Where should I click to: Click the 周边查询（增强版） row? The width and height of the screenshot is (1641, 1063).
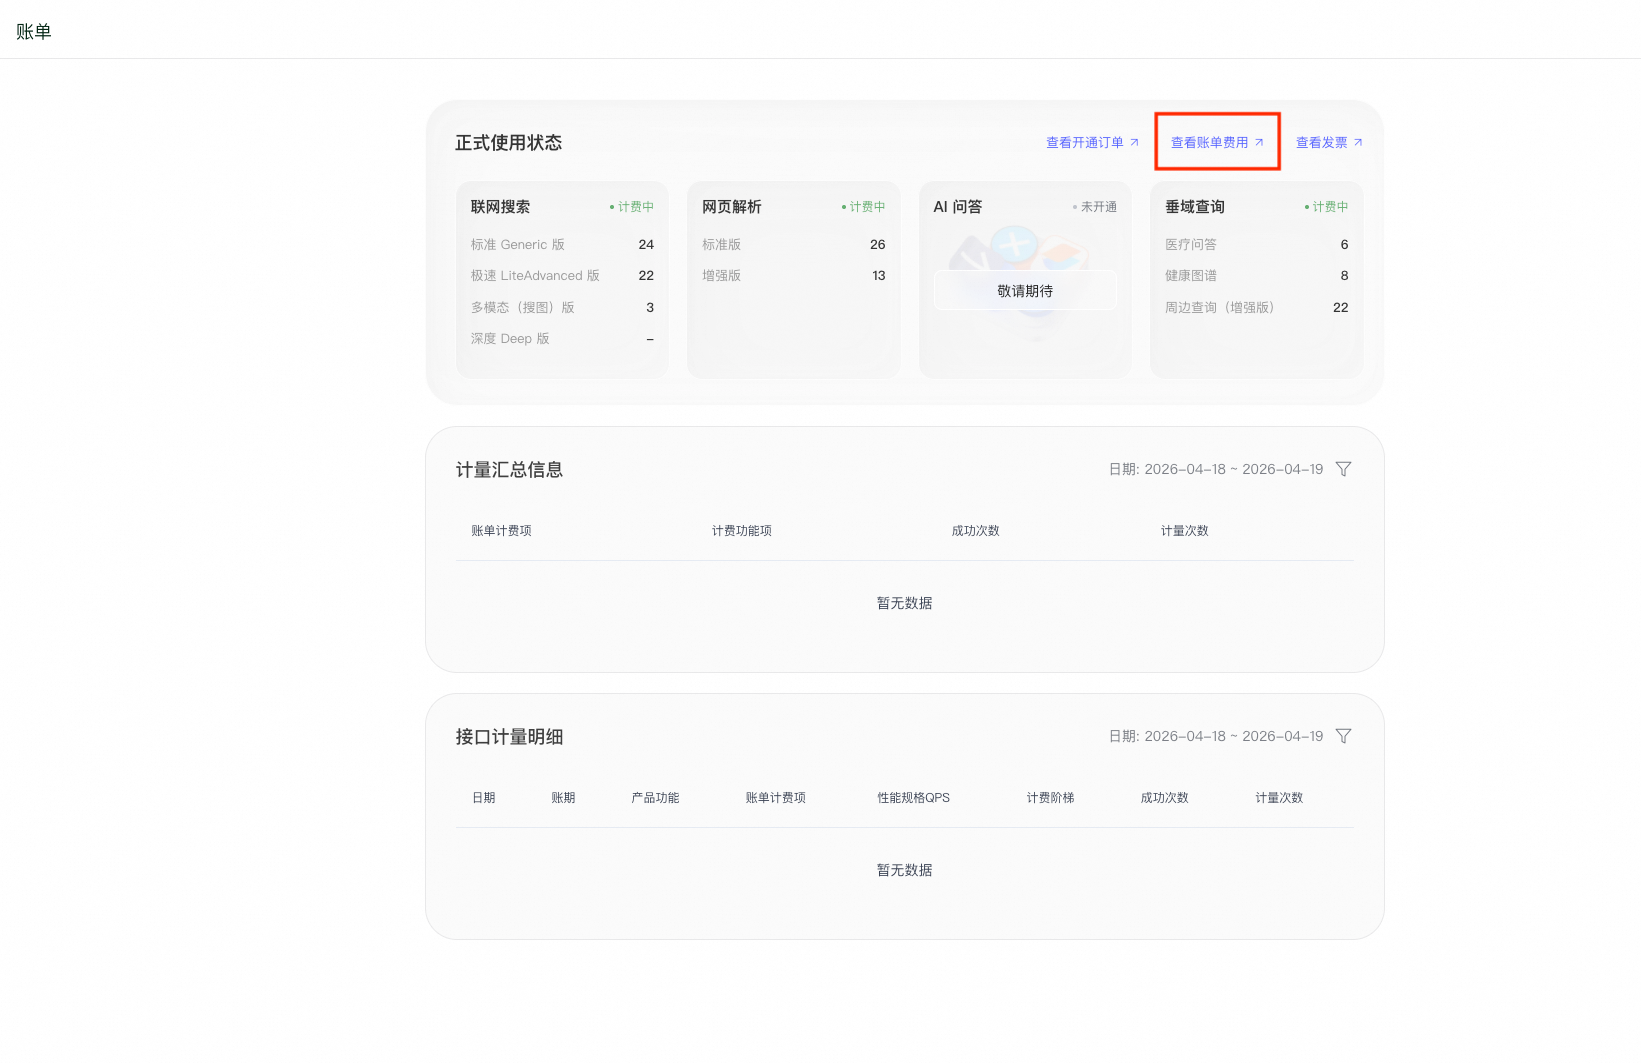(1257, 308)
